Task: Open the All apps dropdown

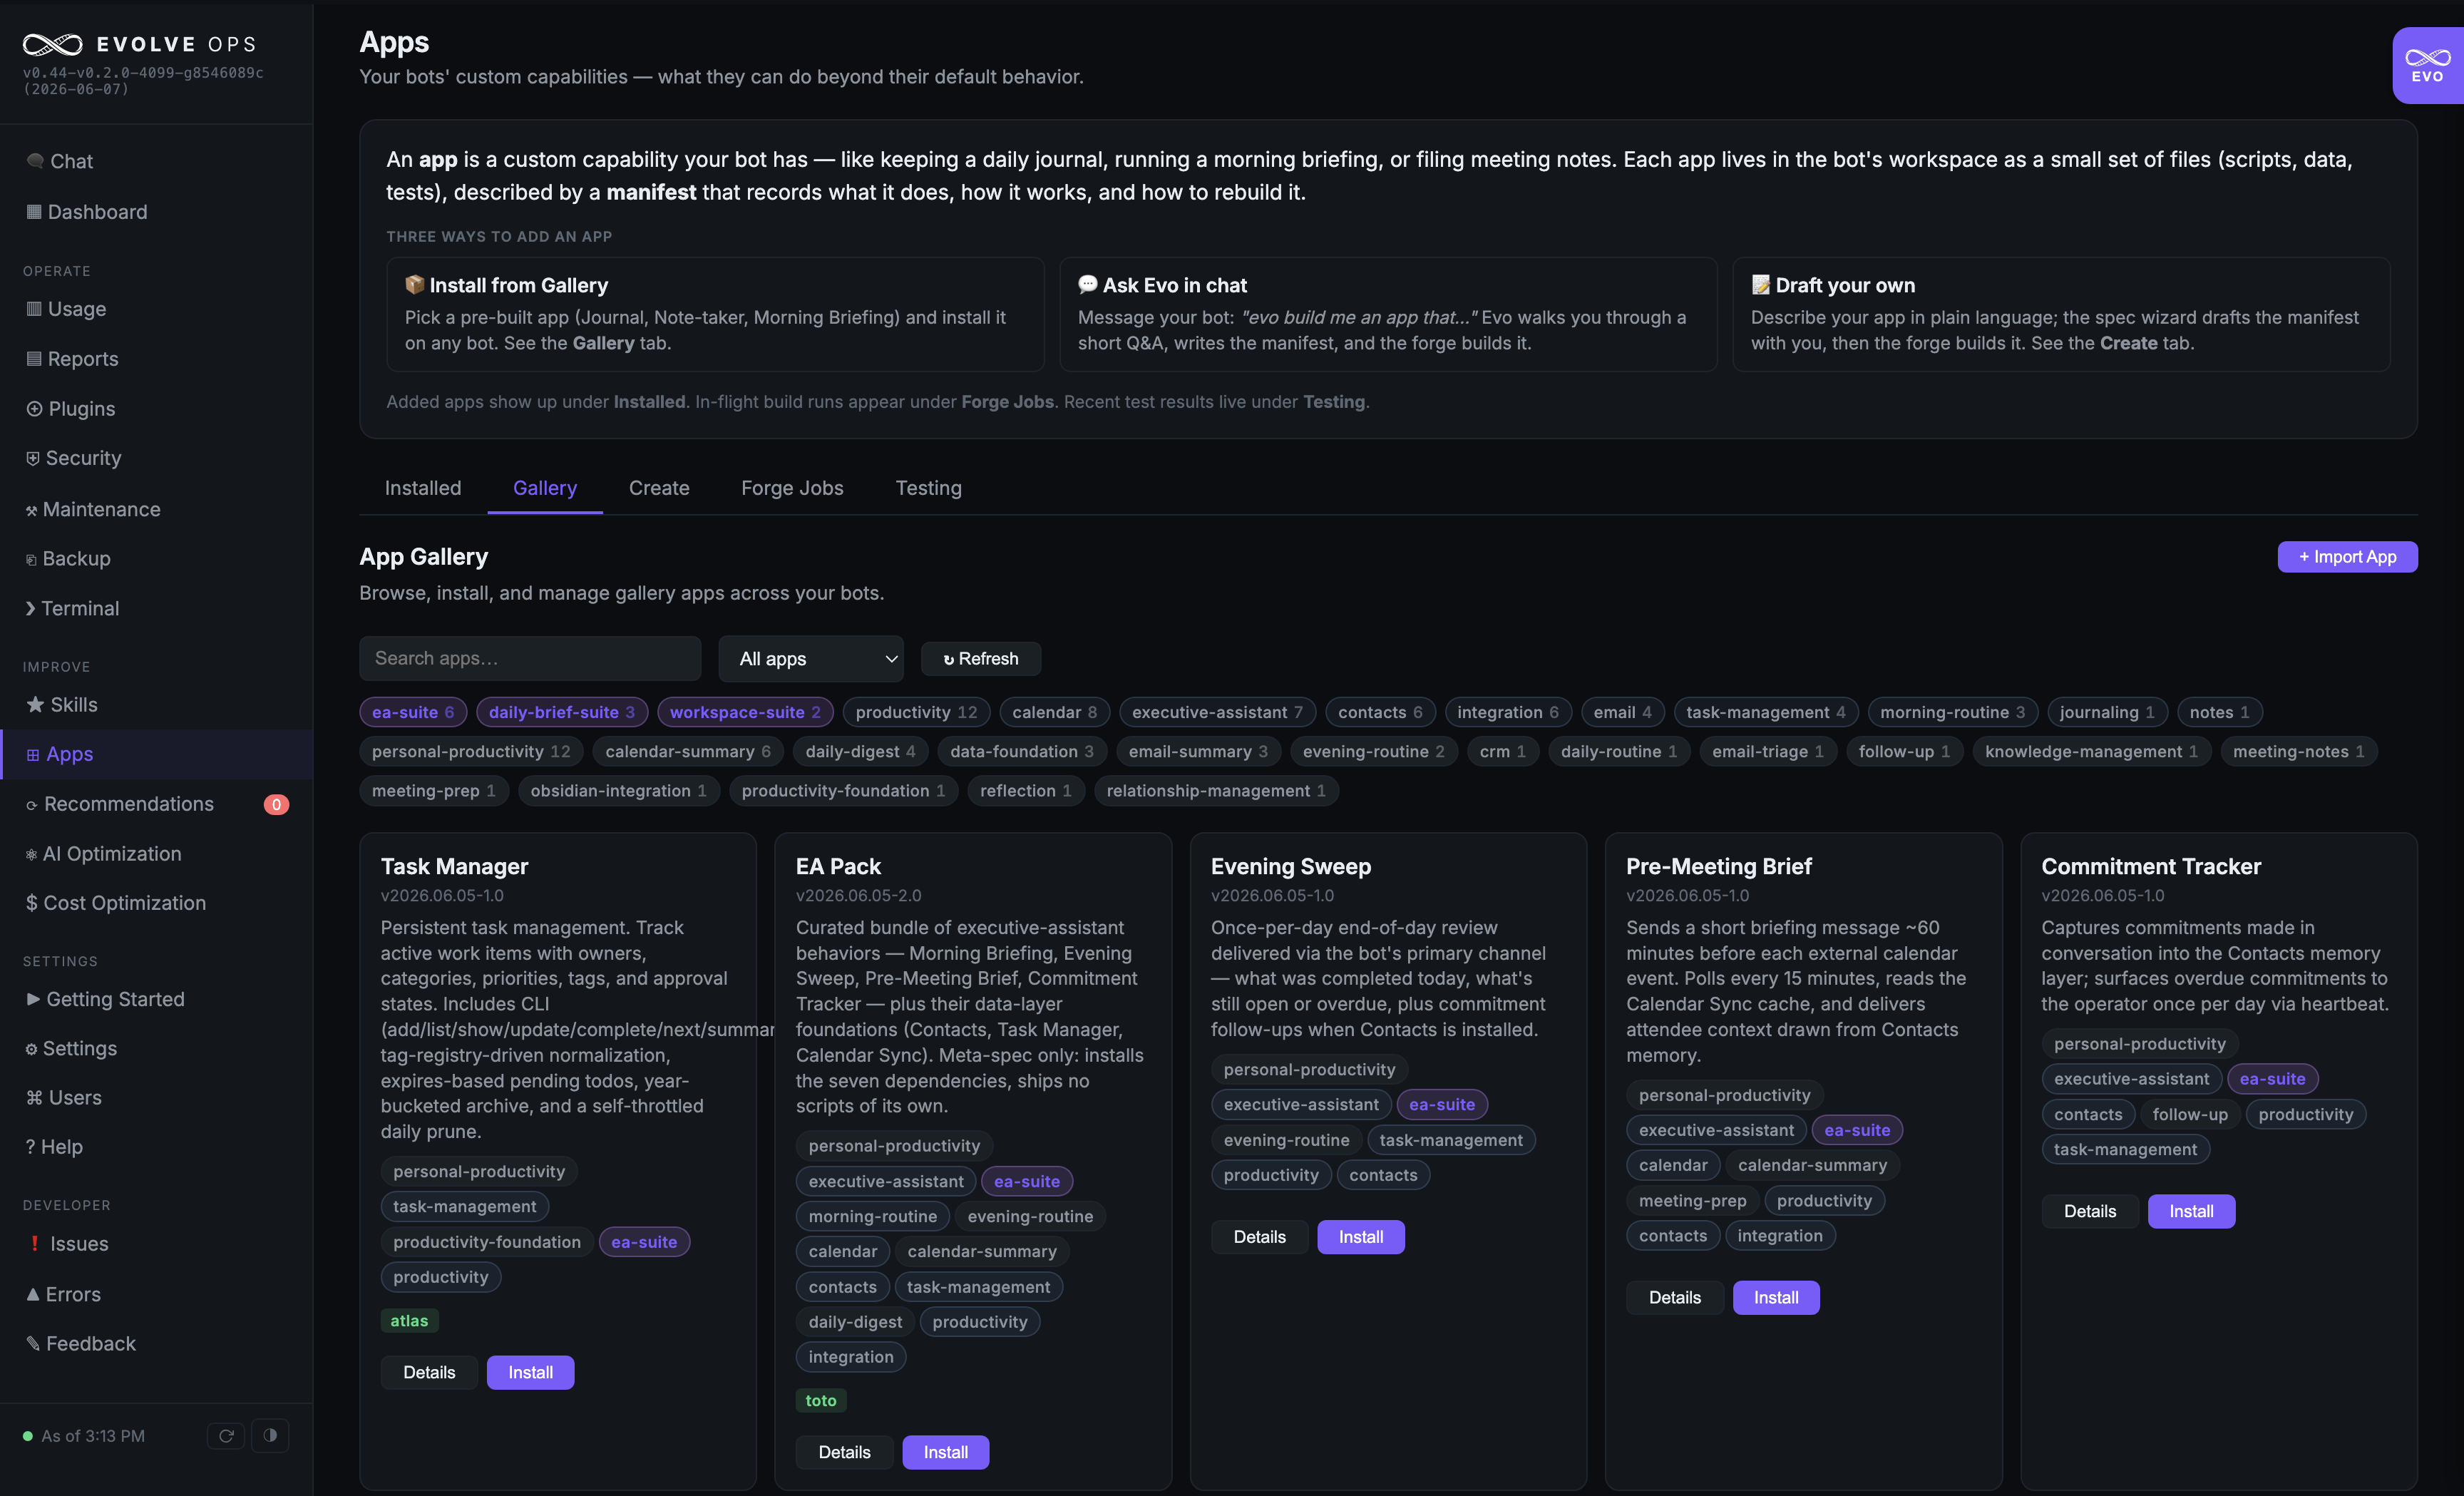Action: [811, 658]
